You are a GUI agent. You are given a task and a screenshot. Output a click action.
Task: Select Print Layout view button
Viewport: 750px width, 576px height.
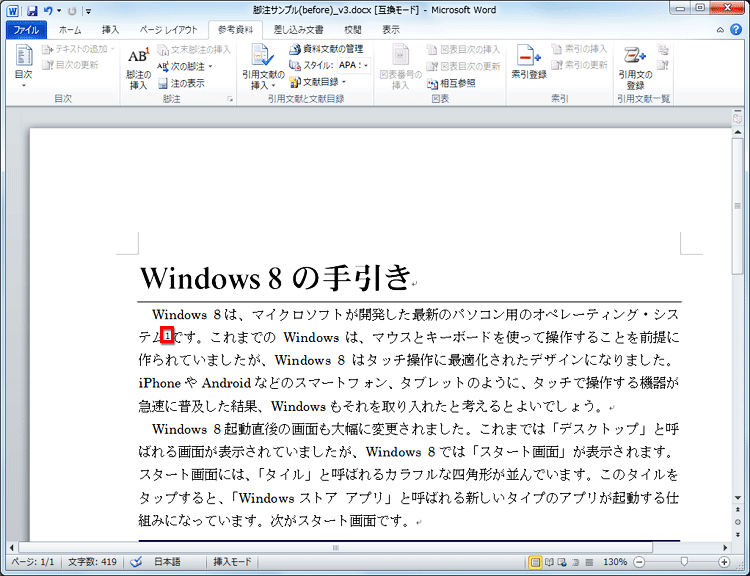[x=535, y=562]
